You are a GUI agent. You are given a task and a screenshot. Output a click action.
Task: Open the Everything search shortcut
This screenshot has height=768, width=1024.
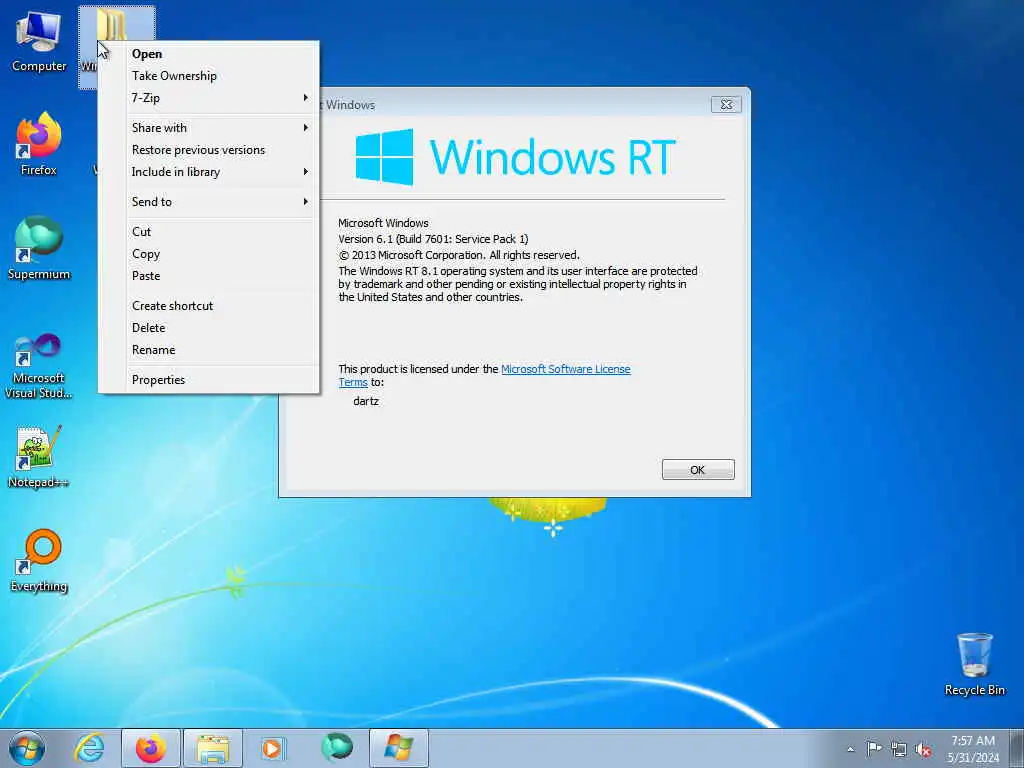39,560
